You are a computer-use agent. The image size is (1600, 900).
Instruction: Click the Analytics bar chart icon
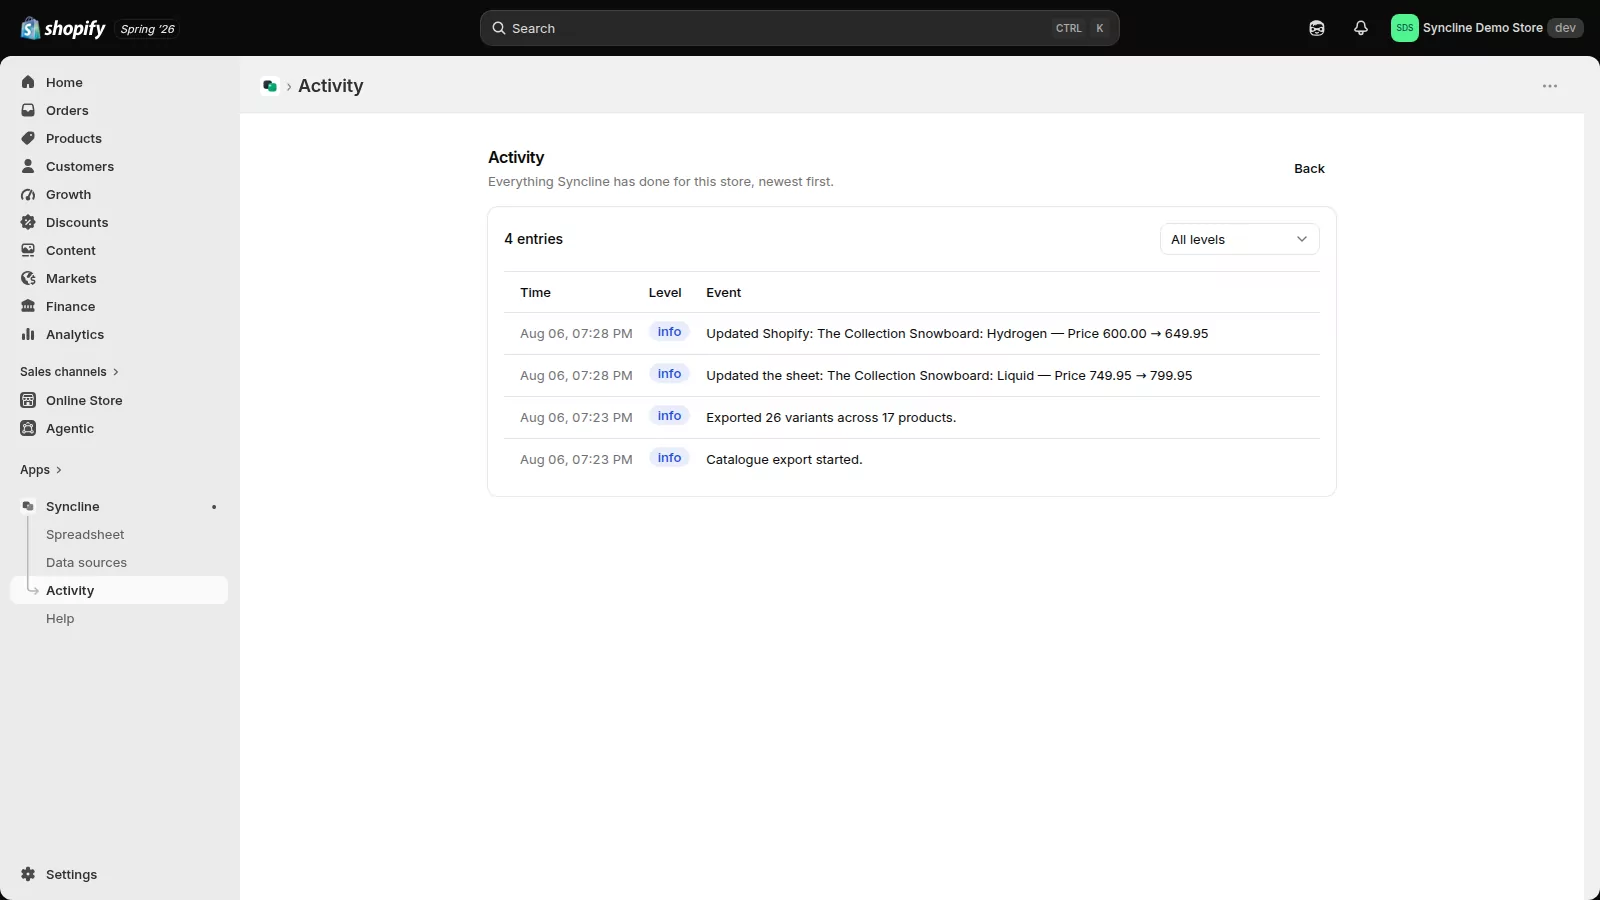point(28,334)
